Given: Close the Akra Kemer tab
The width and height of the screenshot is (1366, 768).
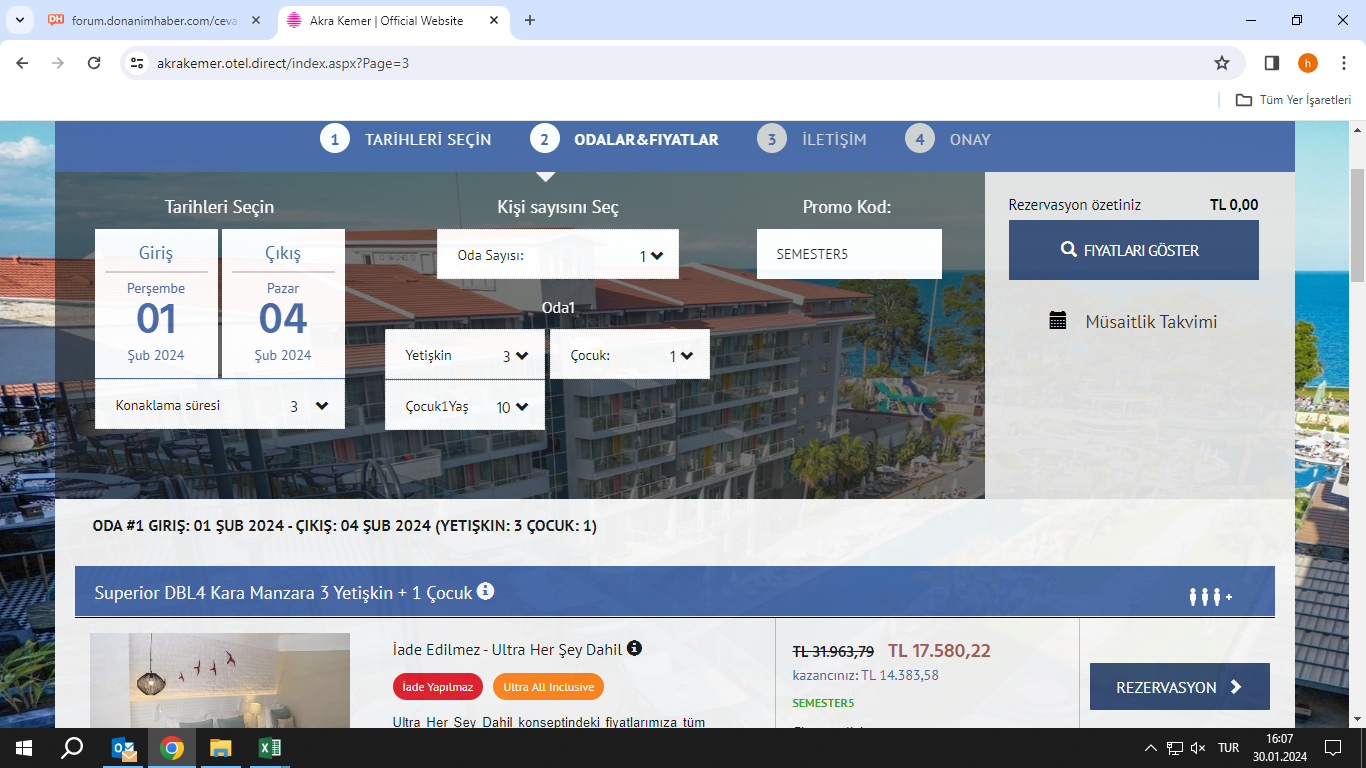Looking at the screenshot, I should tap(492, 20).
